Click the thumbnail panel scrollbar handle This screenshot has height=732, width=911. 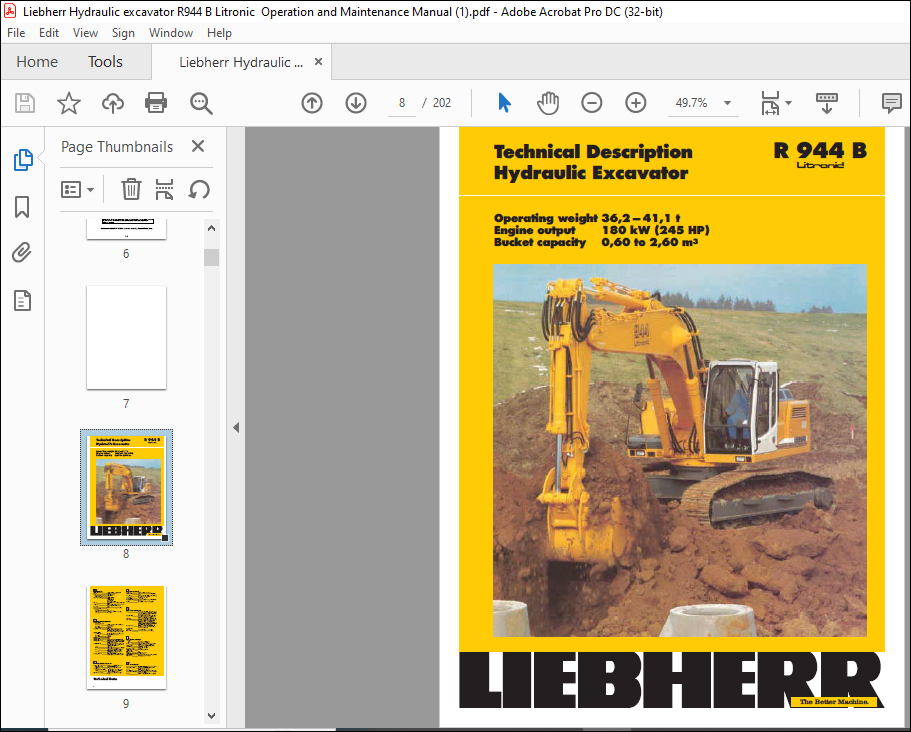pyautogui.click(x=211, y=257)
